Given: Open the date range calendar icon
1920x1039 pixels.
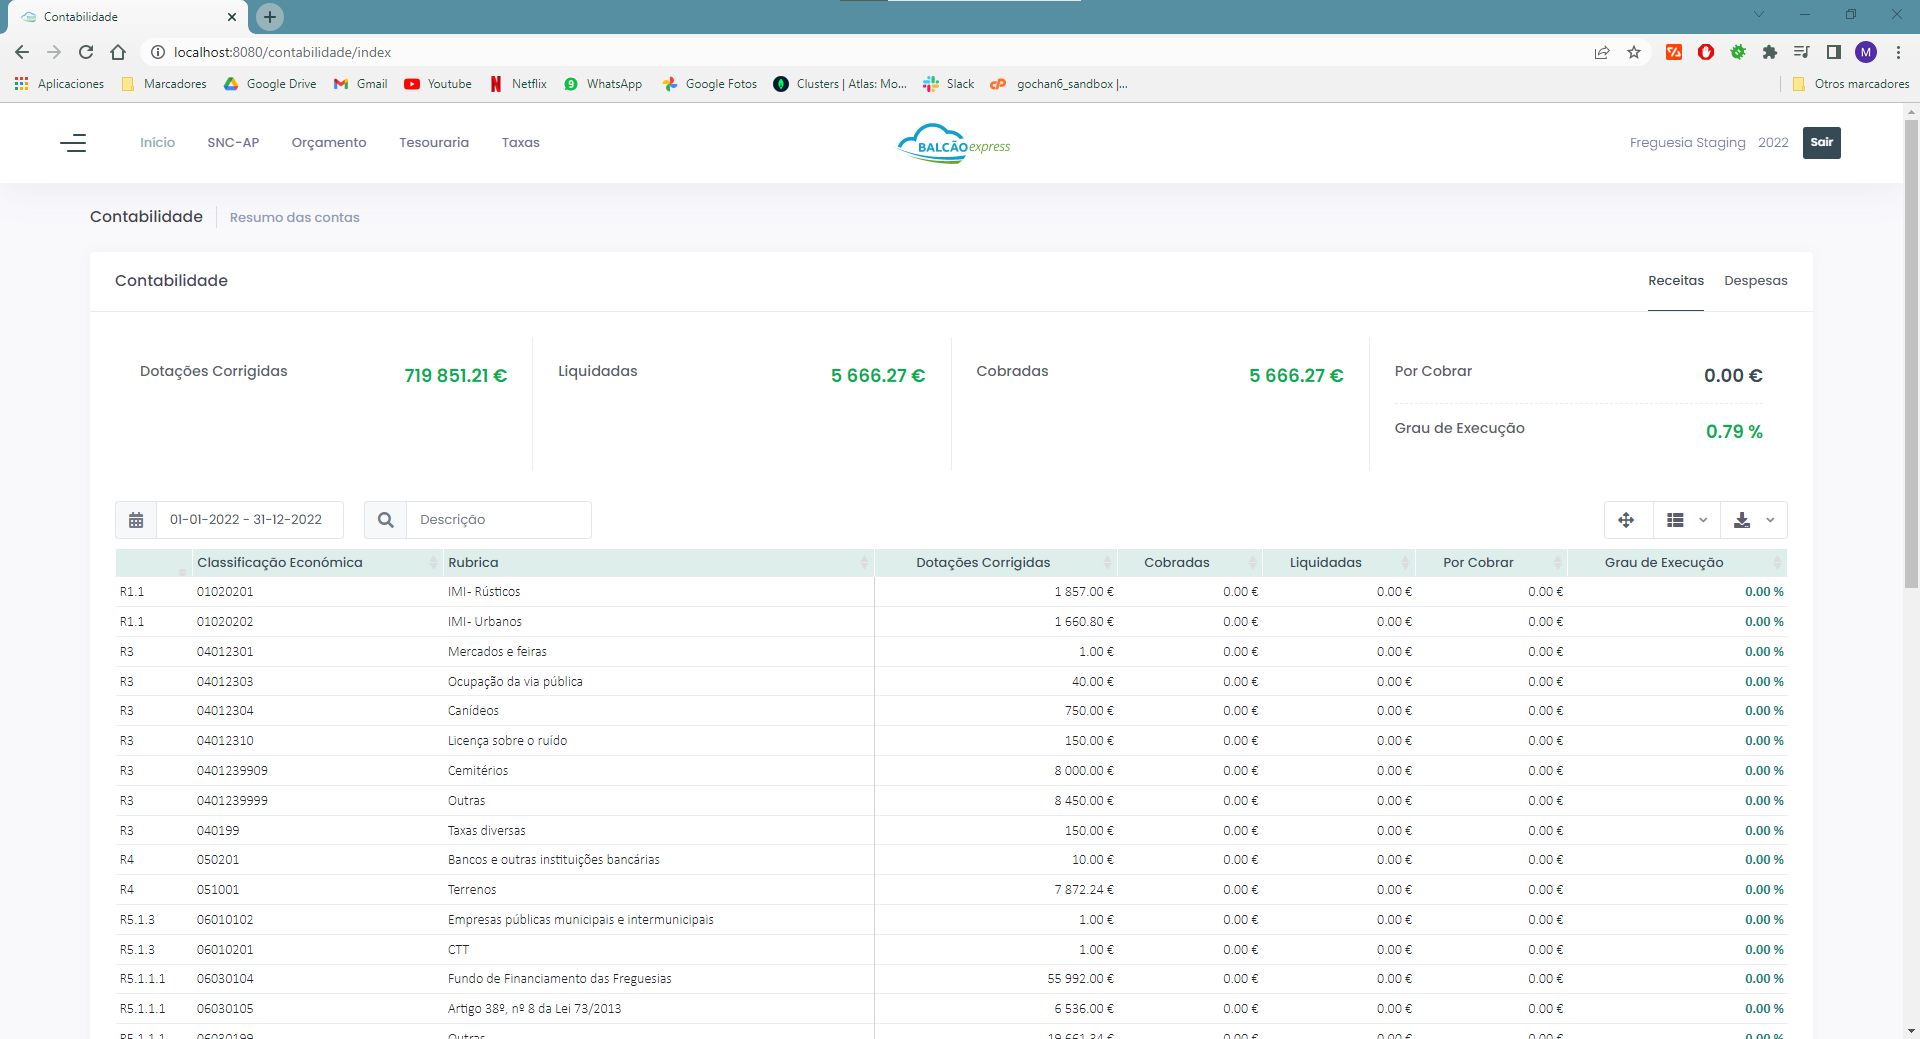Looking at the screenshot, I should pos(136,520).
